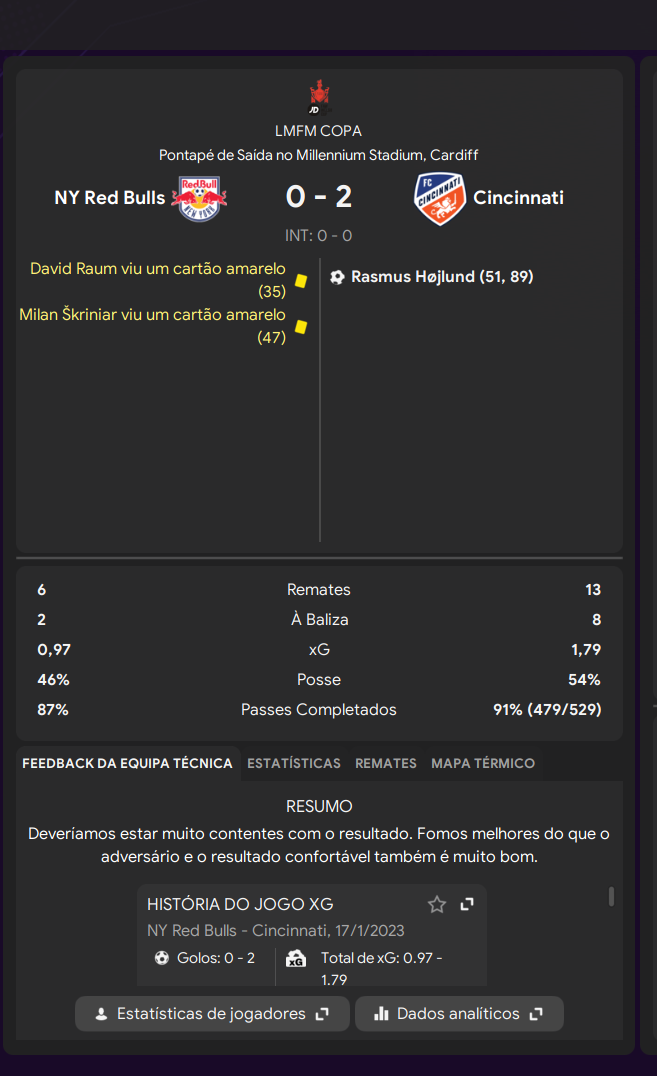Click the Cincinnati team name
The height and width of the screenshot is (1076, 657).
point(518,198)
